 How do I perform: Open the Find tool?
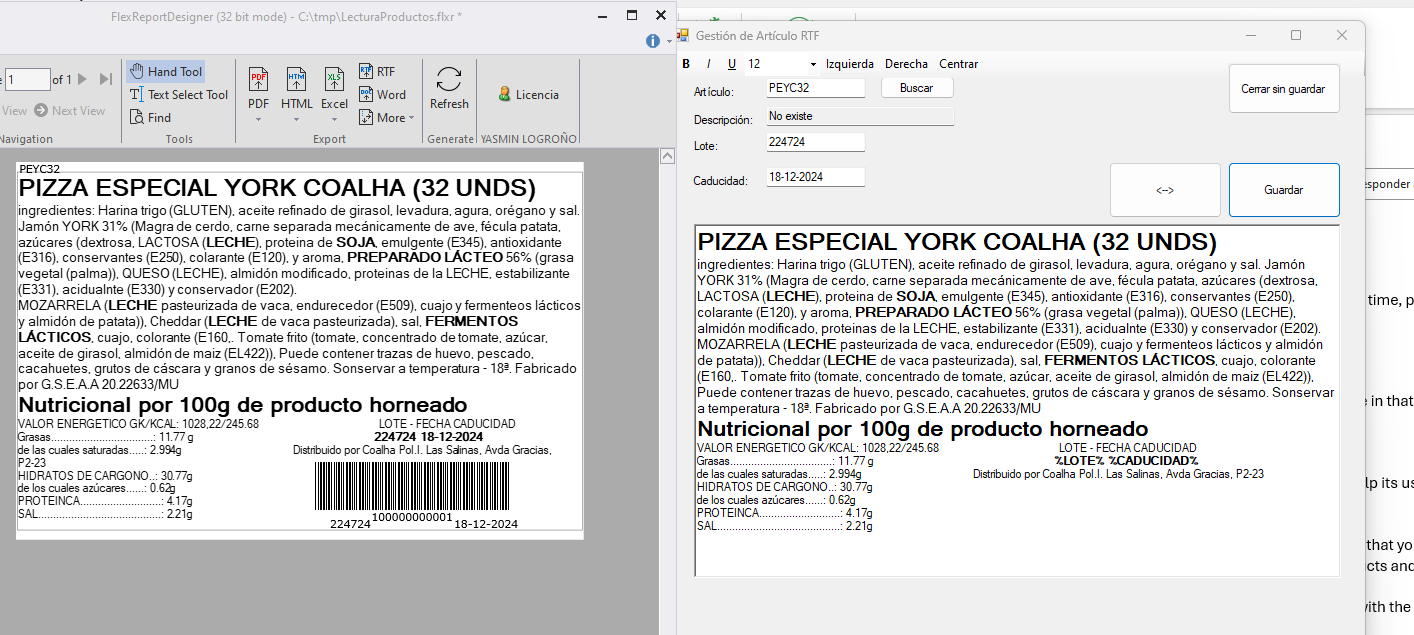point(151,118)
